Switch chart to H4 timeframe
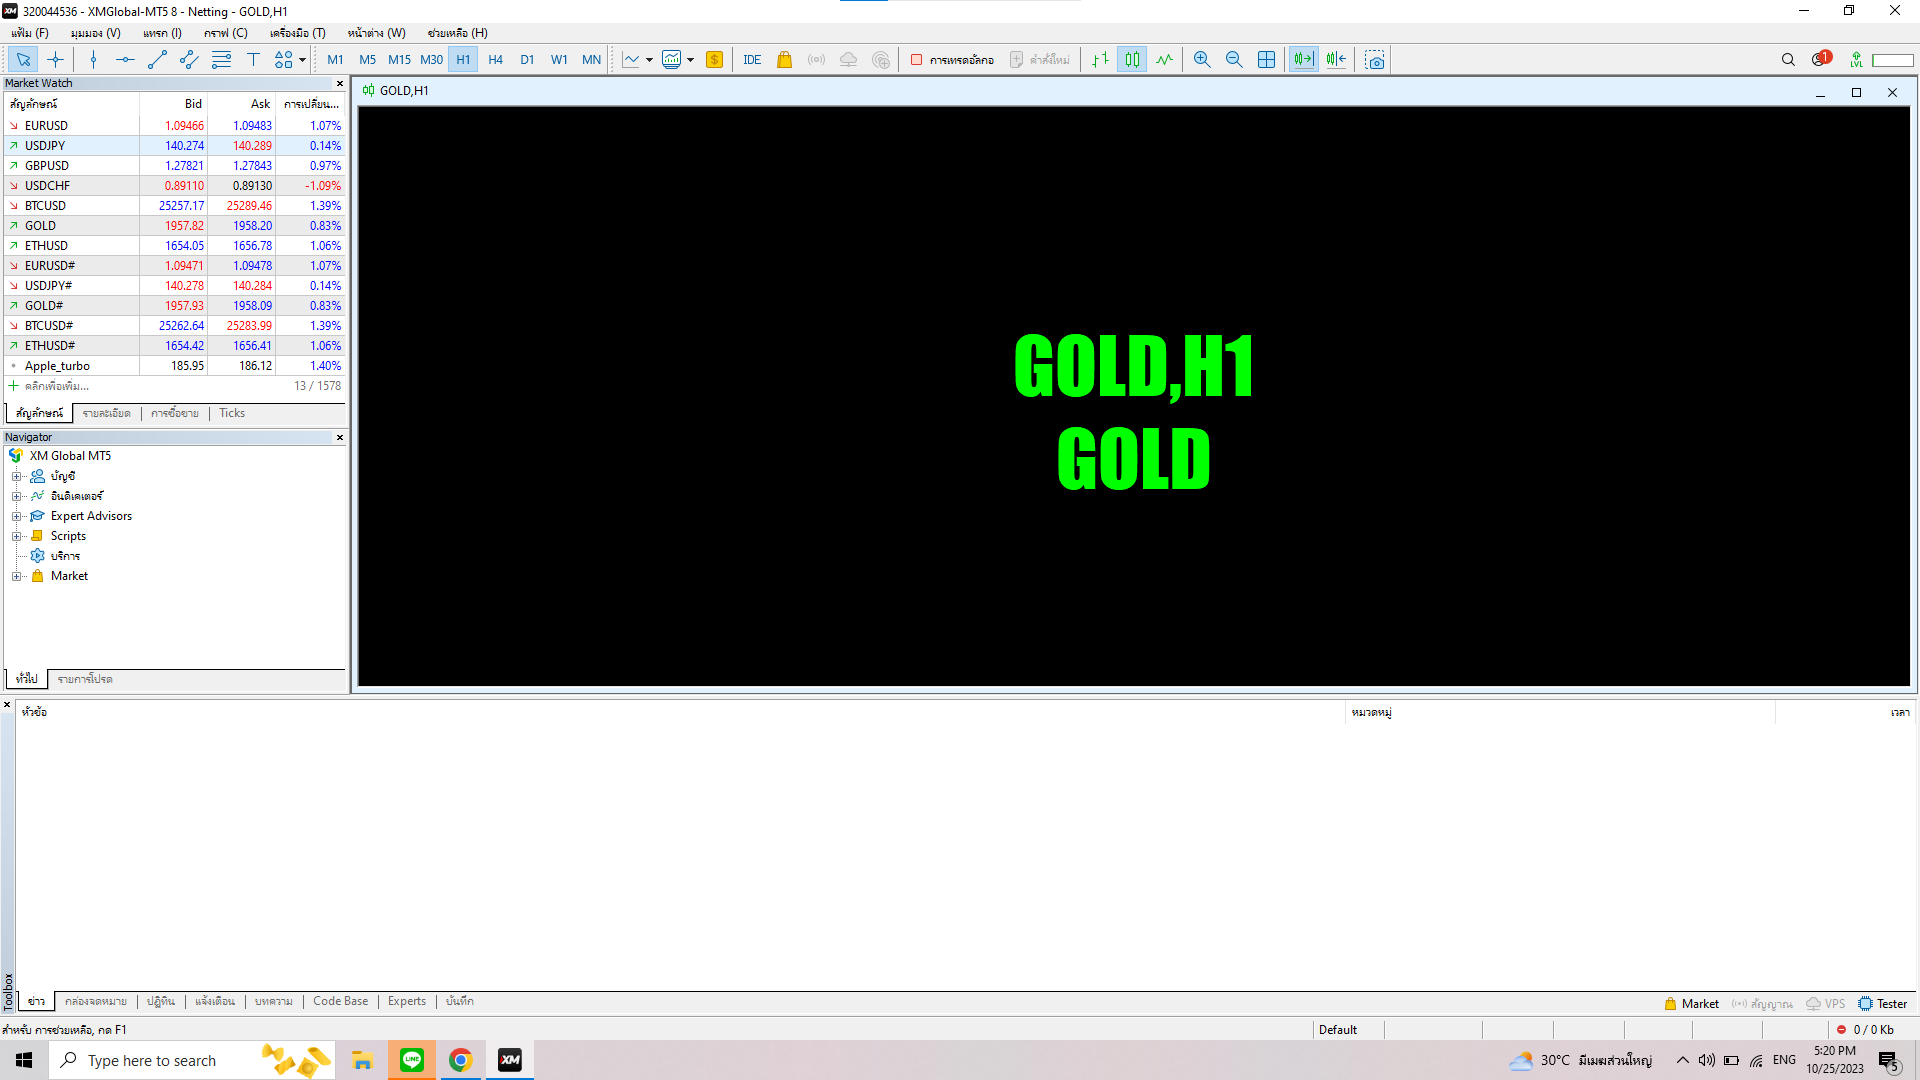The image size is (1920, 1080). pos(495,60)
